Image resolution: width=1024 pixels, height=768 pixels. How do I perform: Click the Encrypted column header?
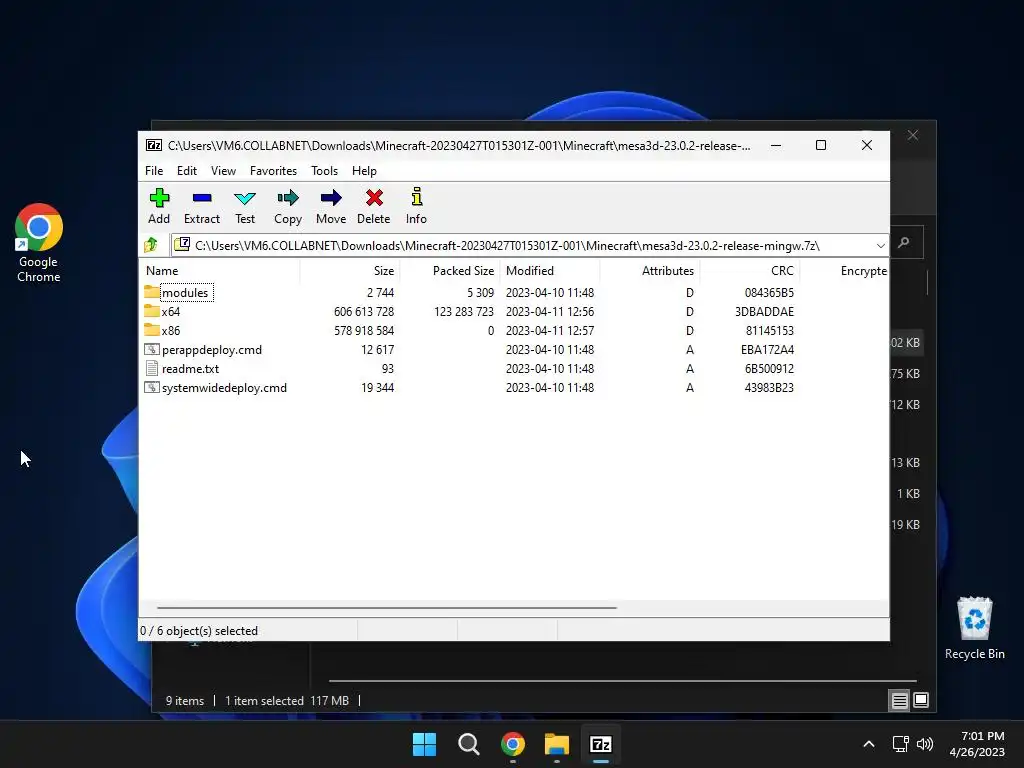click(844, 270)
